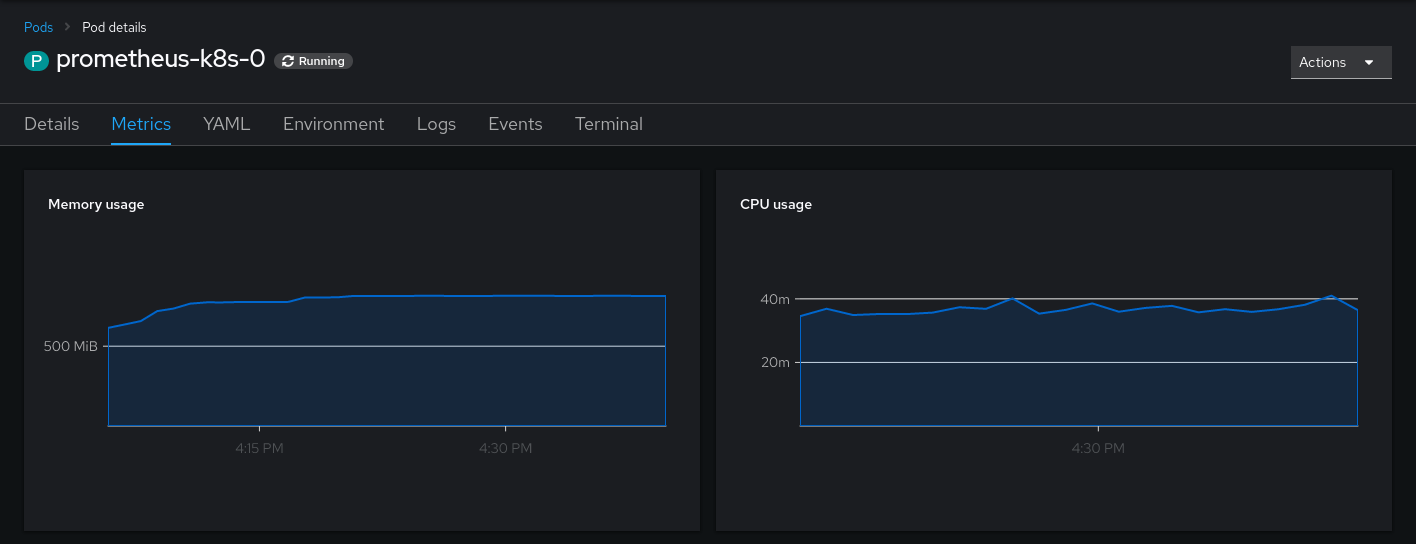Viewport: 1416px width, 544px height.
Task: View the Logs tab
Action: (x=436, y=124)
